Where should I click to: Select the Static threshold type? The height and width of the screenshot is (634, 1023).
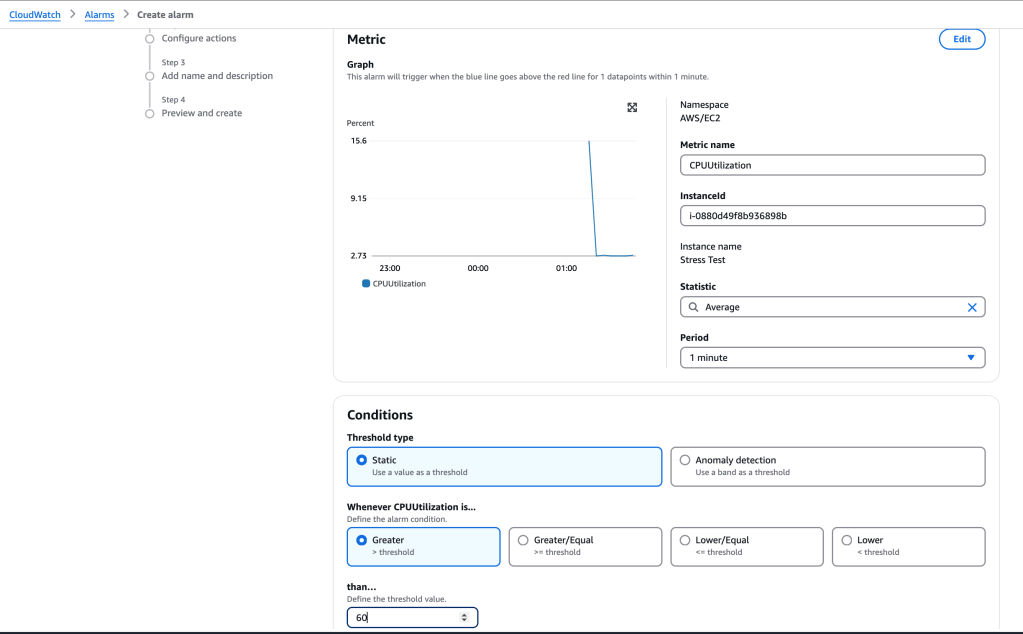point(362,460)
